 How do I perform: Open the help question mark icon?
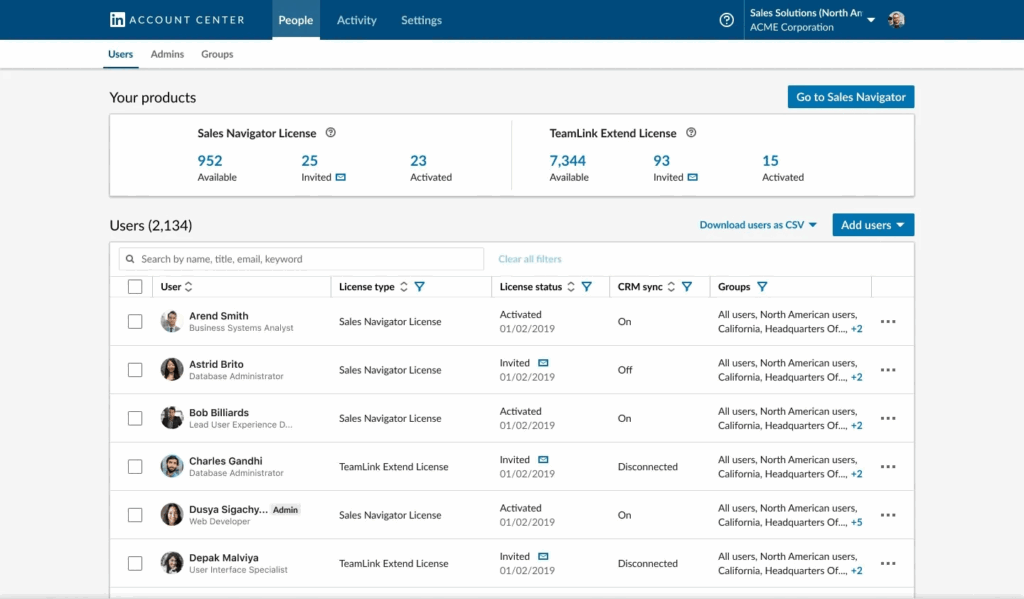pyautogui.click(x=726, y=19)
